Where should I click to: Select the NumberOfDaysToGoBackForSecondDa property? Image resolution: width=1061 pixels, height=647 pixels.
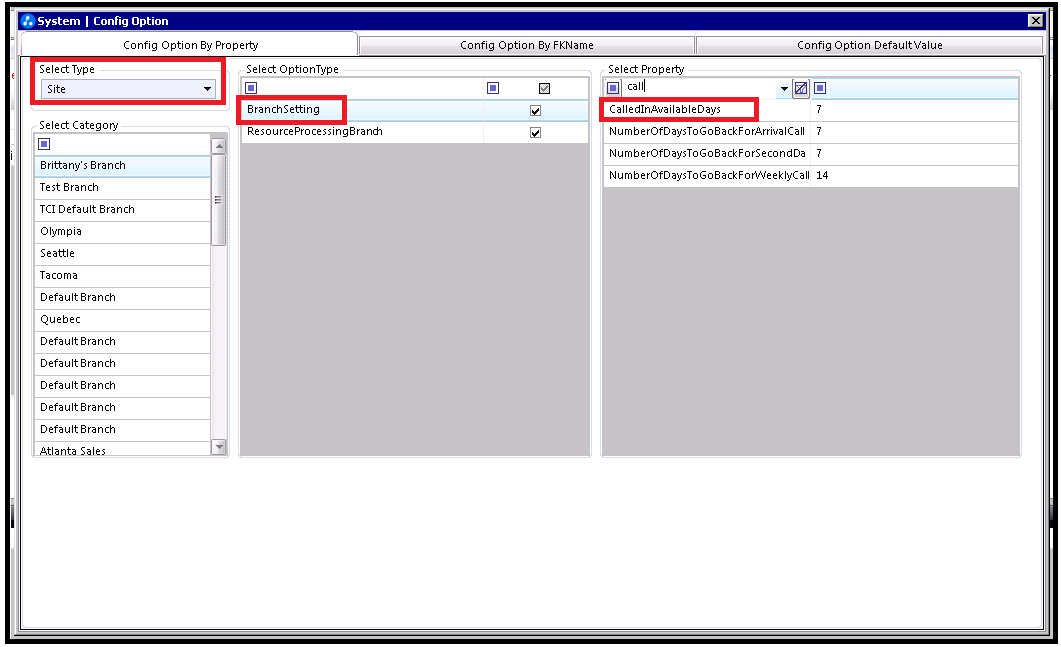pos(706,154)
